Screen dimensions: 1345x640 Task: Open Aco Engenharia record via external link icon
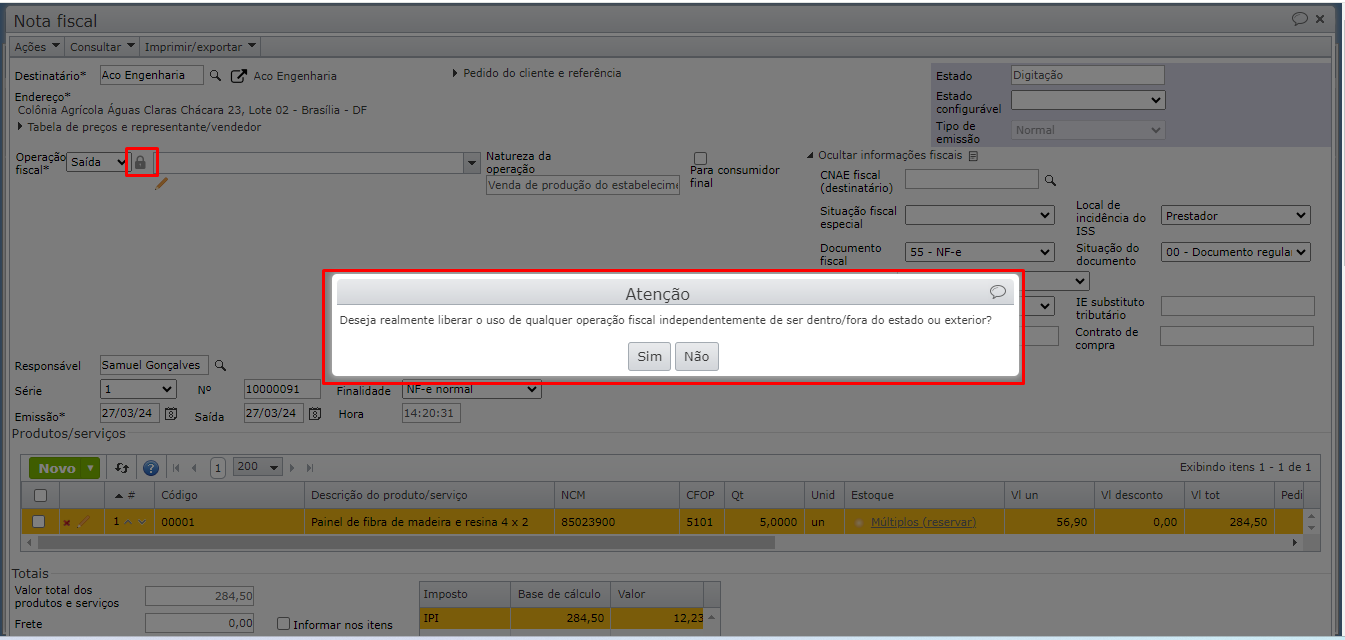click(x=239, y=76)
